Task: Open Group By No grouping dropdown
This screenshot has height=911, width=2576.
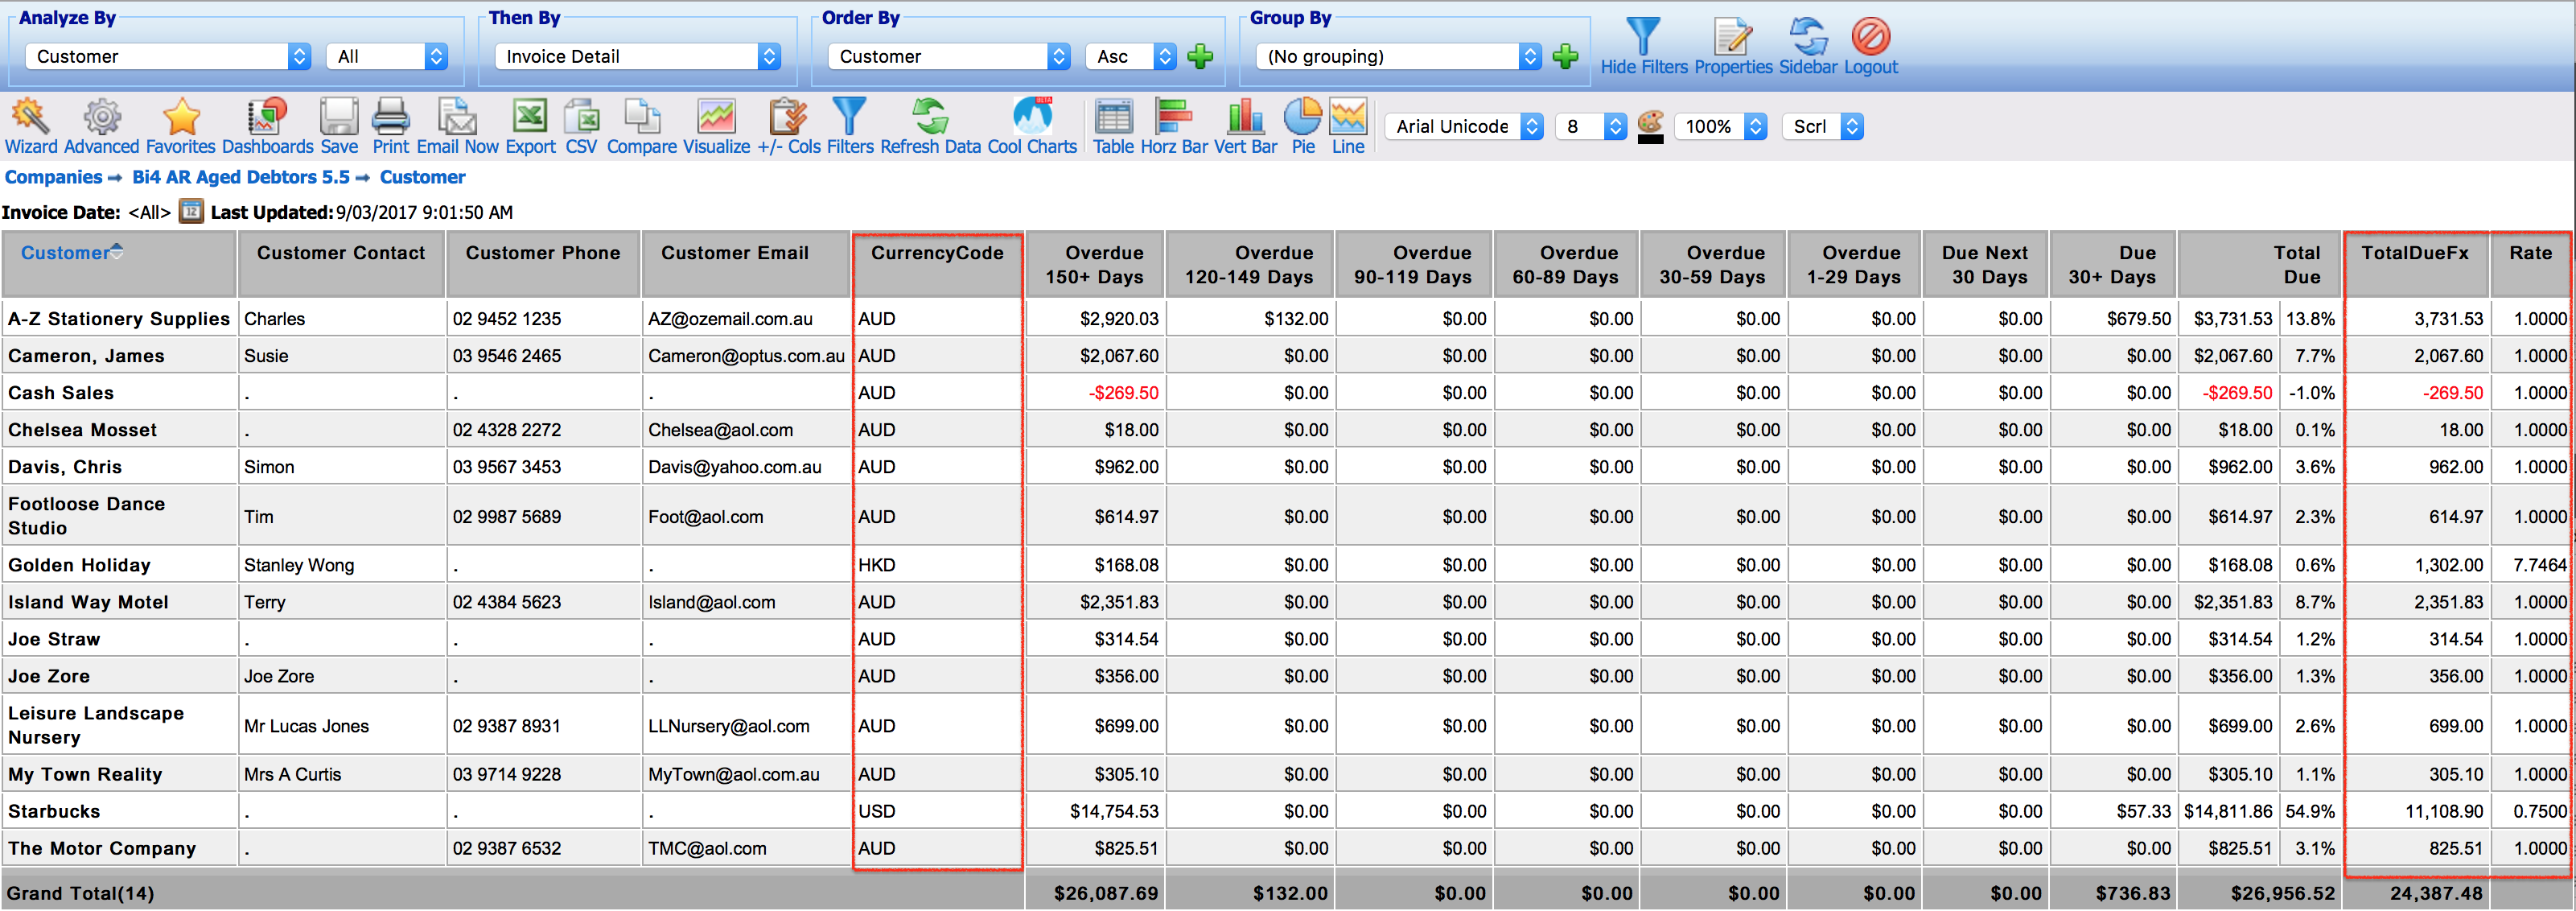Action: point(1398,57)
